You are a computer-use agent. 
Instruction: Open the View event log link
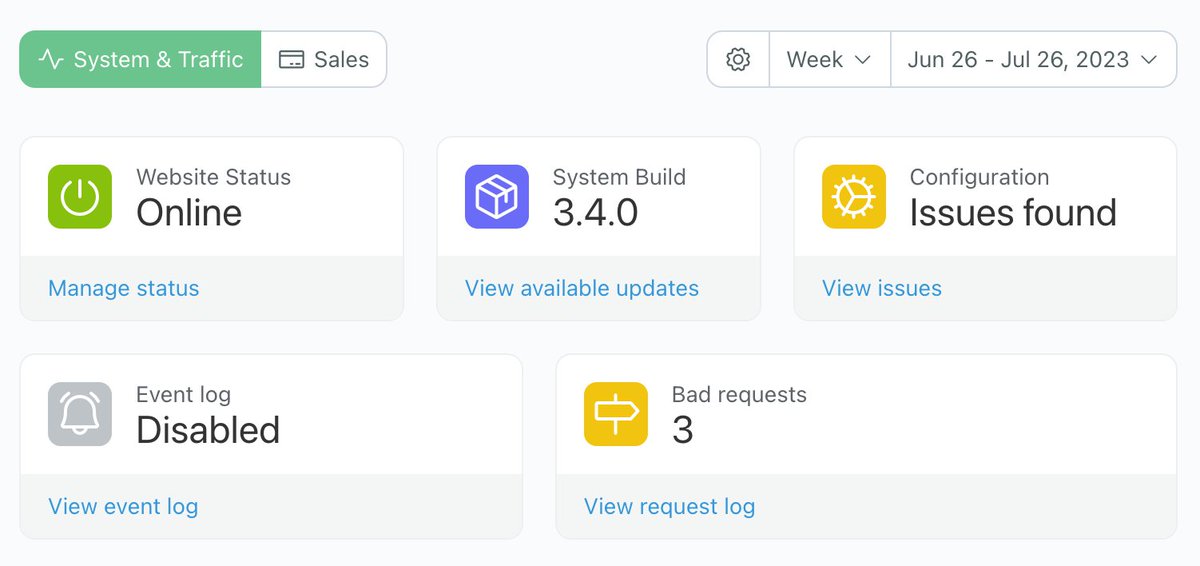pos(123,506)
